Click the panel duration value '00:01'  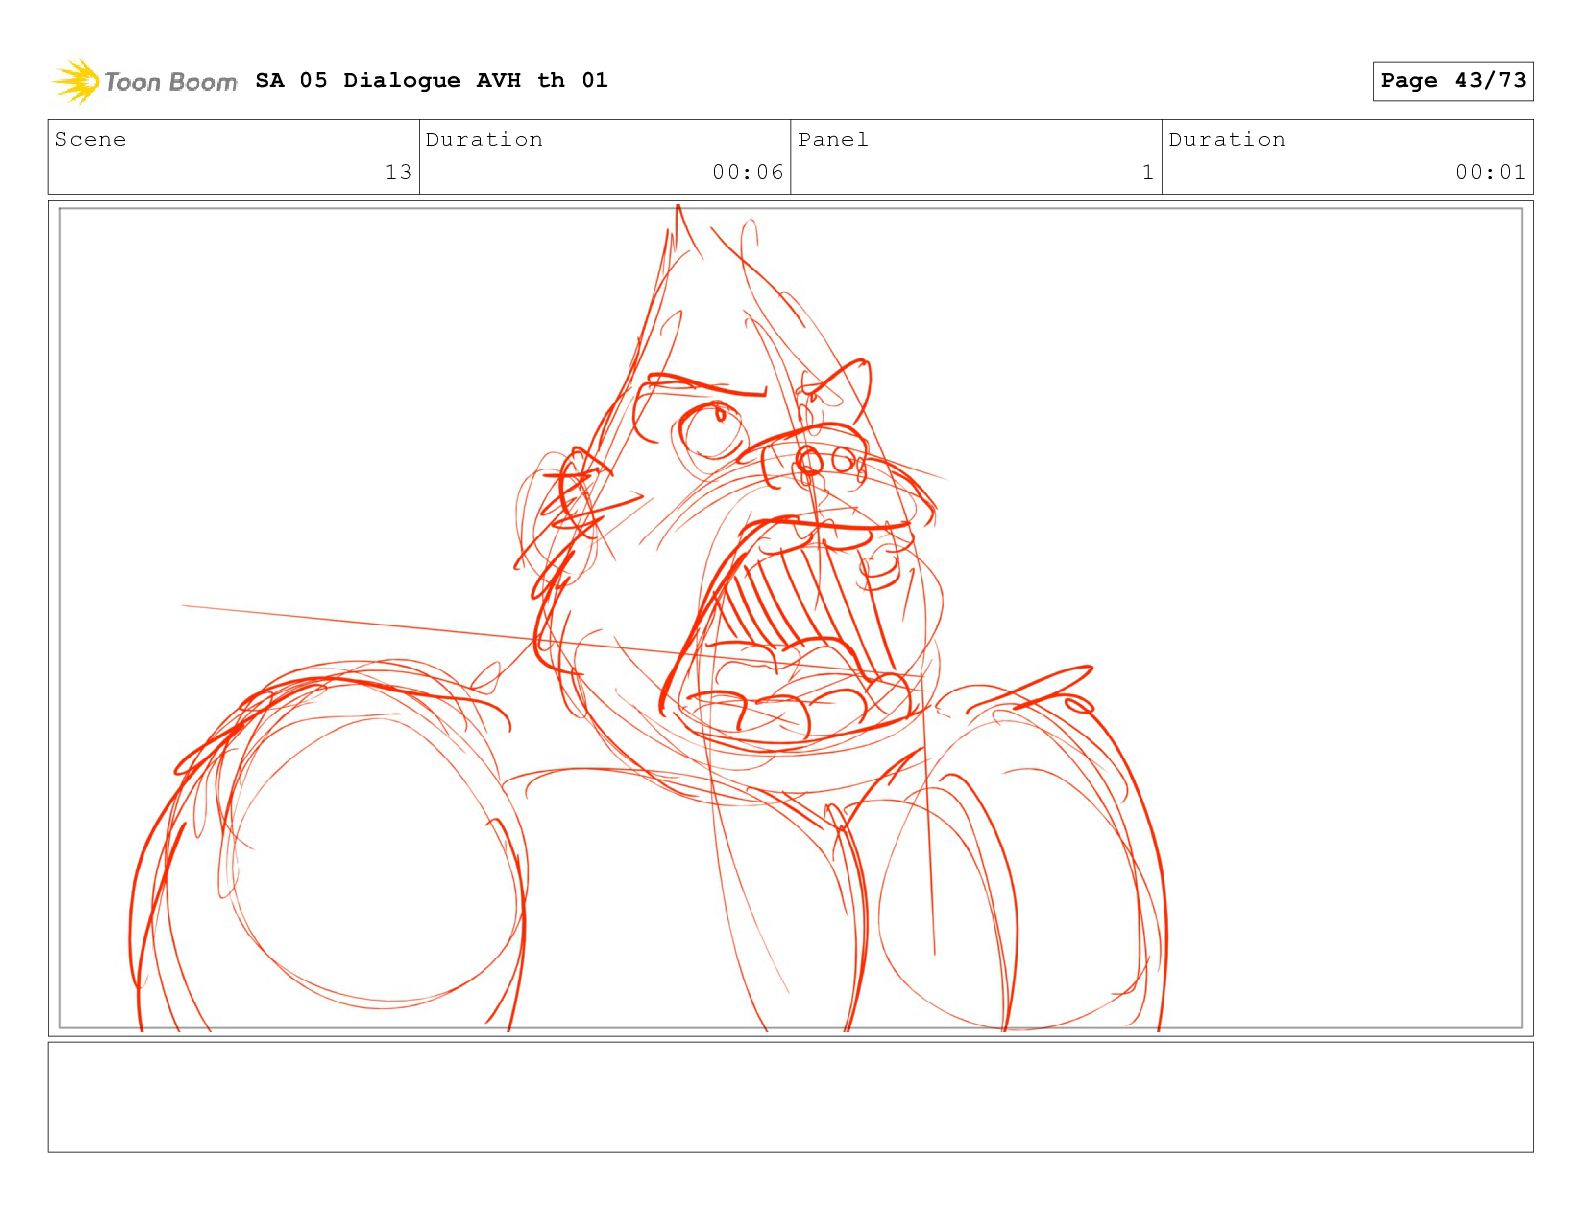click(1491, 172)
